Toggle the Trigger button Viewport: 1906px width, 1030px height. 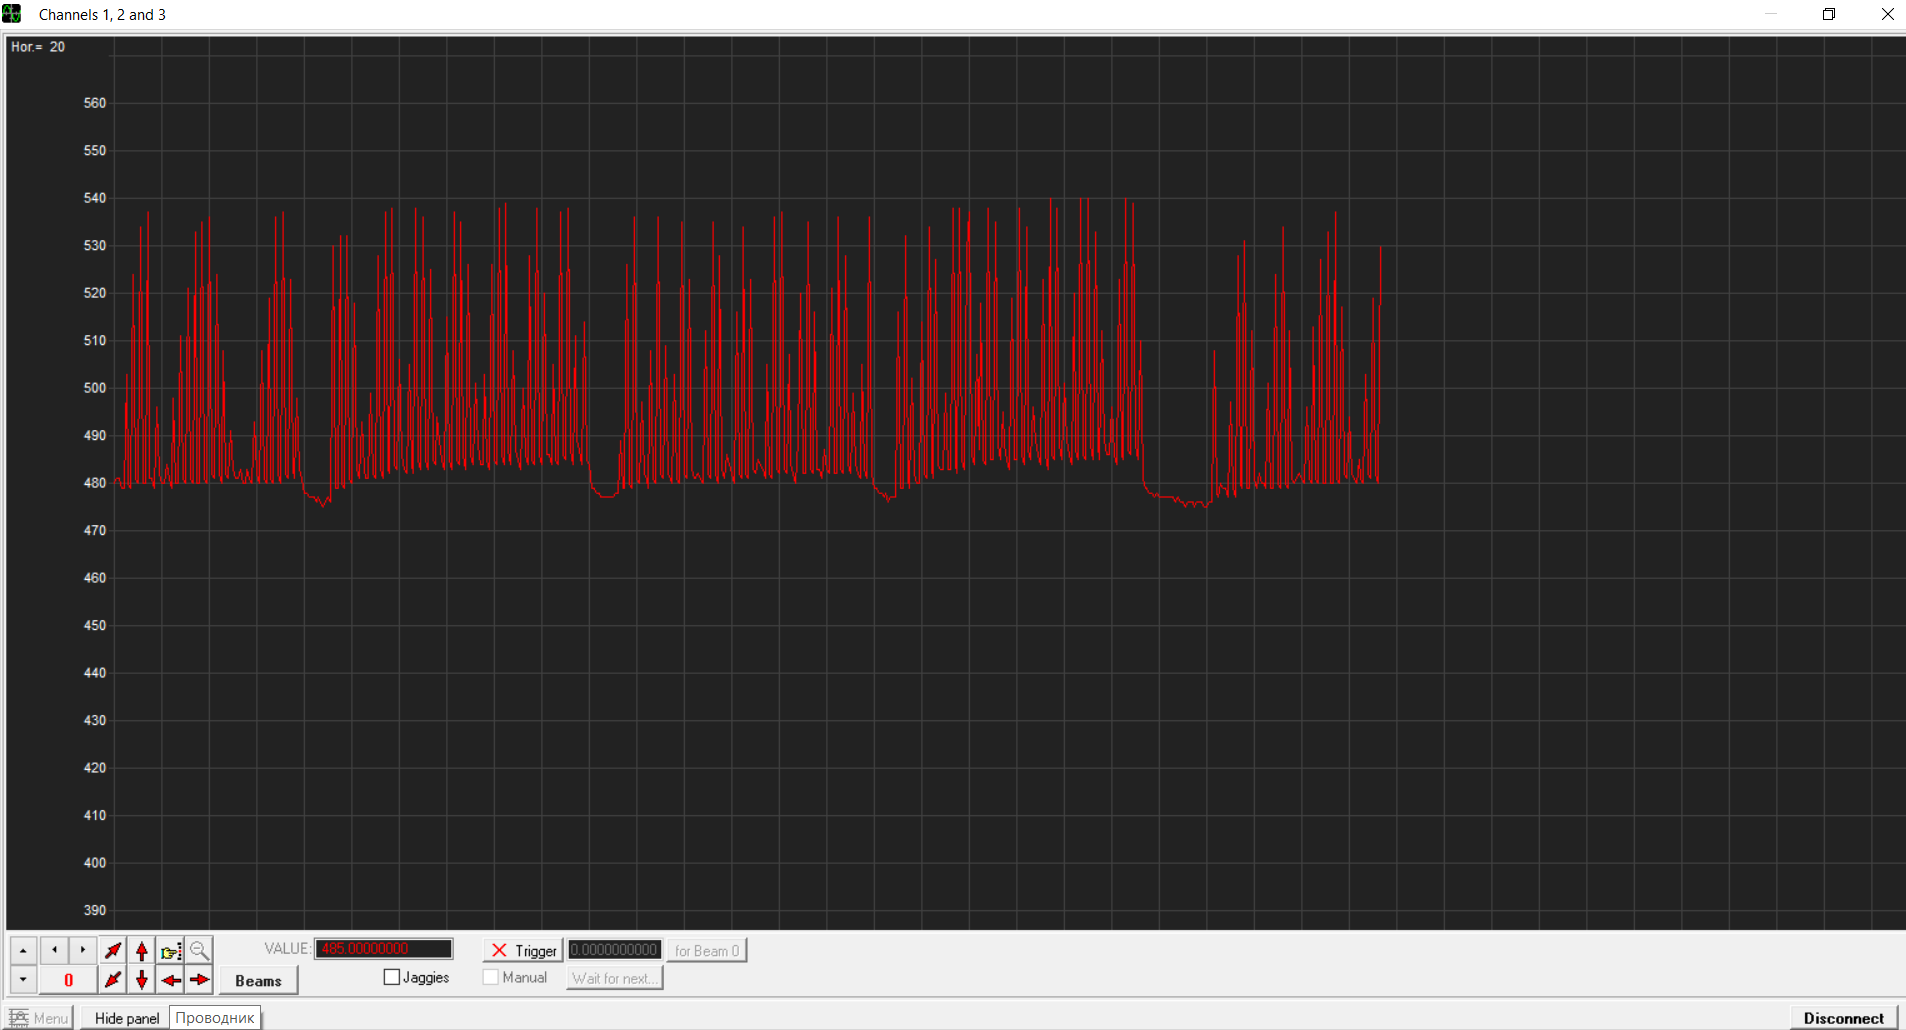click(523, 950)
